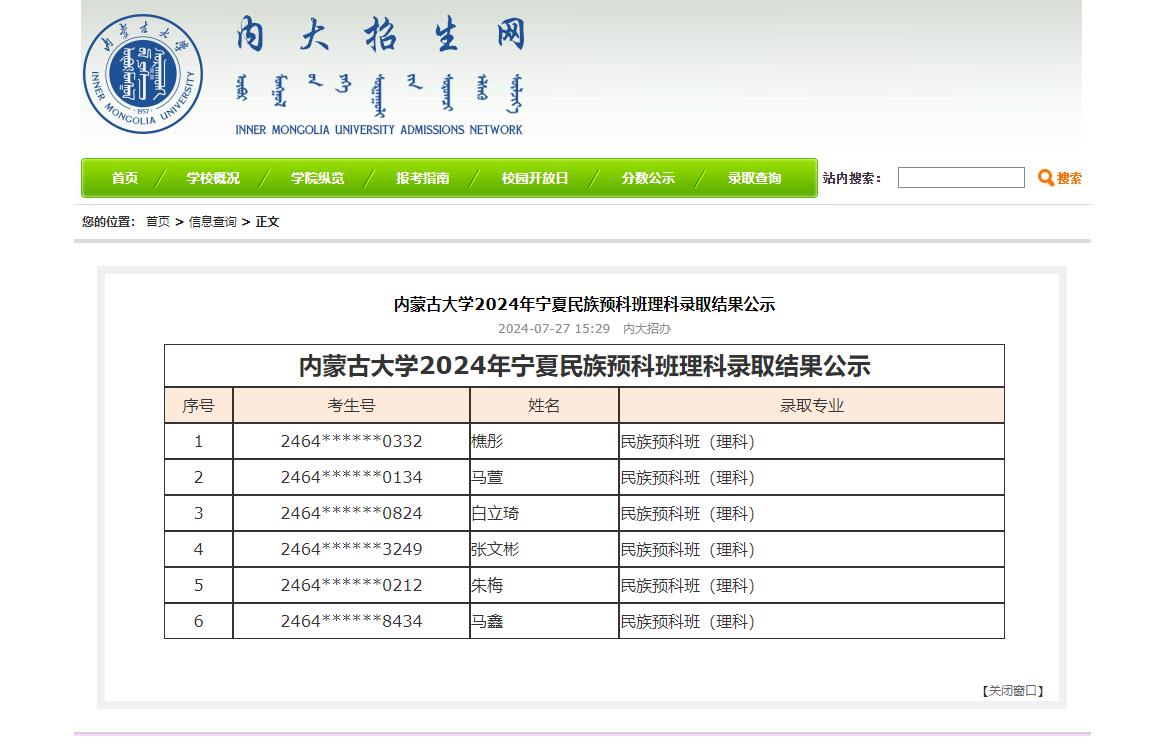Click the major cell in 樵彤's row

point(812,441)
